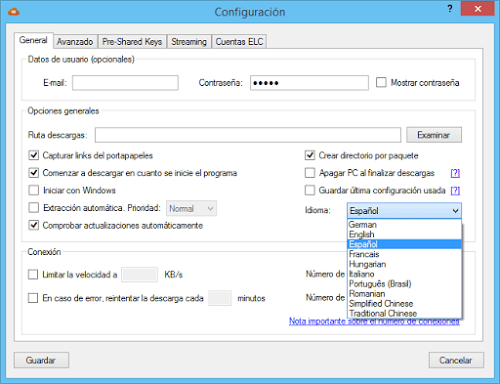Uncheck Crear directorio por paquete

tap(310, 155)
